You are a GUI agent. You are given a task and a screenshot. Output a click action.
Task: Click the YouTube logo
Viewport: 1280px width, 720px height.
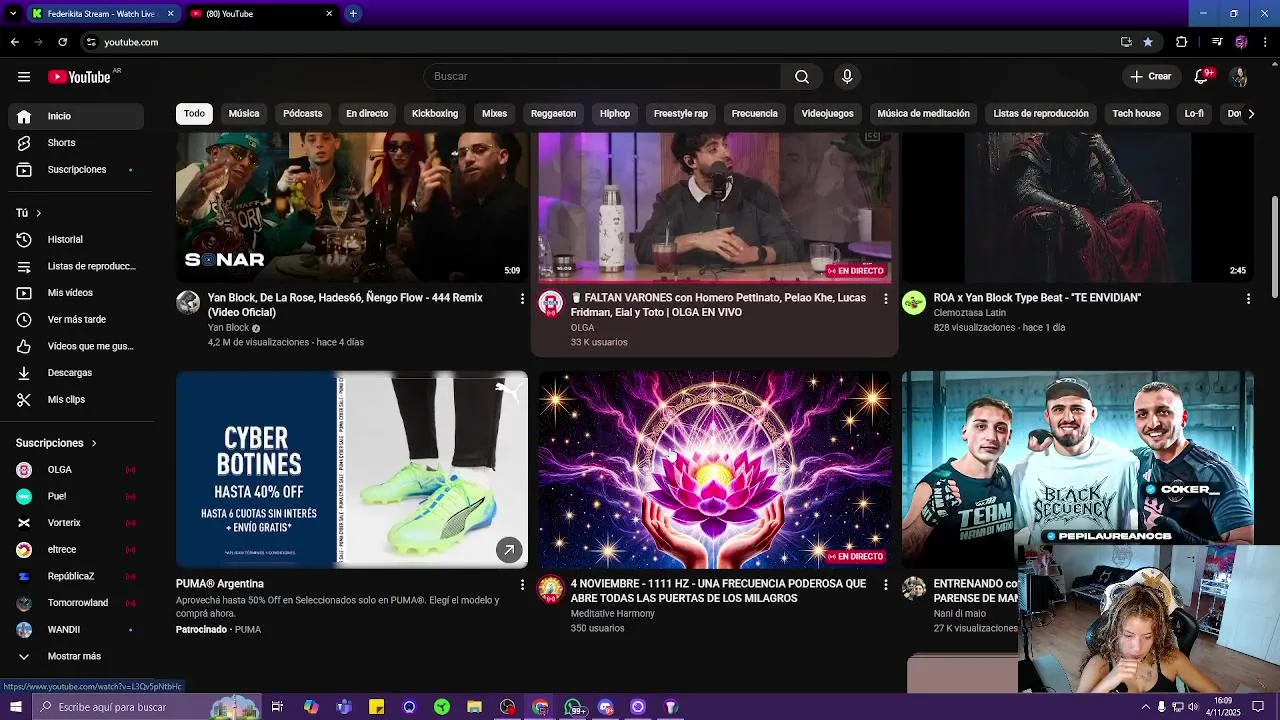(79, 77)
